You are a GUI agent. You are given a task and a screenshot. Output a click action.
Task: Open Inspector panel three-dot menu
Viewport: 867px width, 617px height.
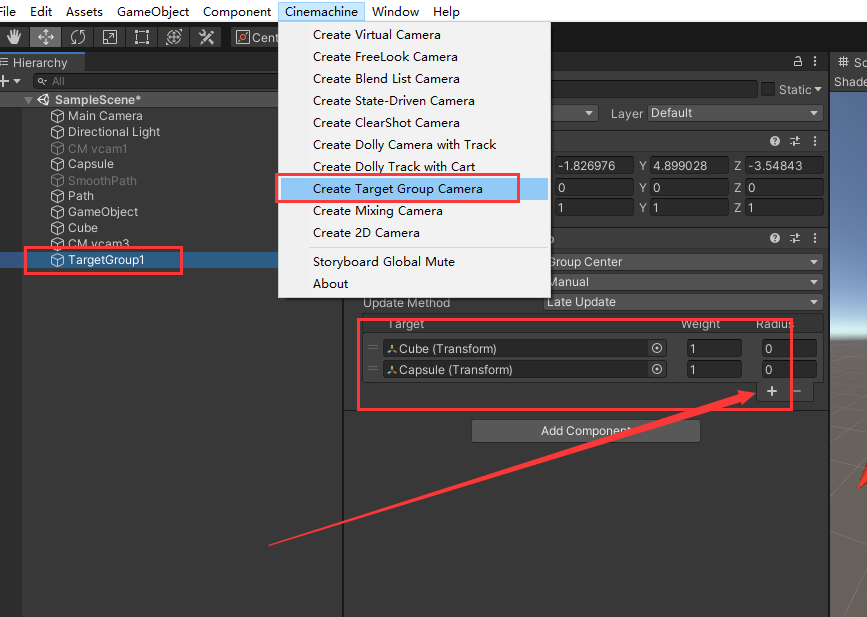[x=815, y=61]
